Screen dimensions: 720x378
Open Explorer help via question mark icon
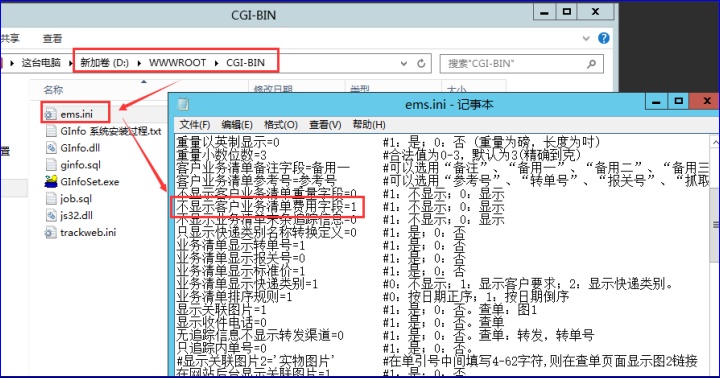(604, 38)
